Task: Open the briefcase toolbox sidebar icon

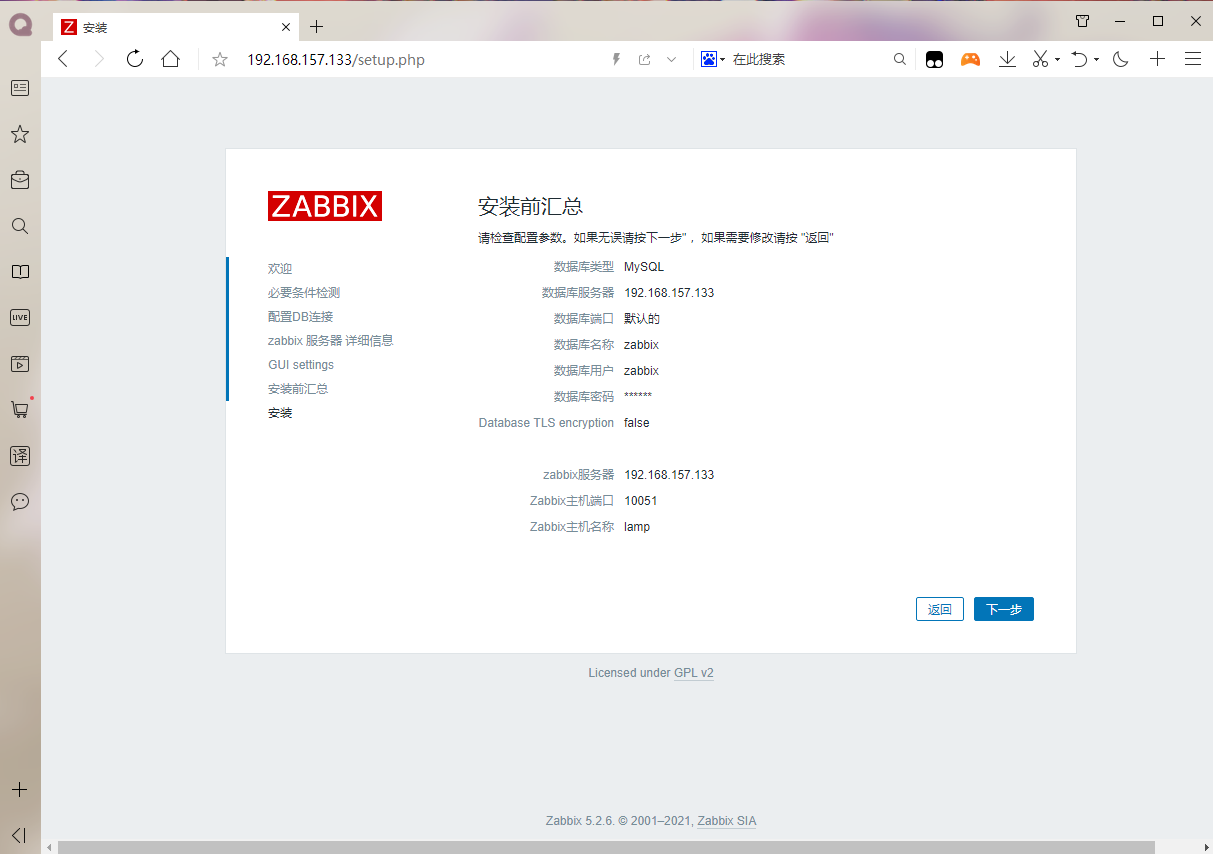Action: [x=20, y=180]
